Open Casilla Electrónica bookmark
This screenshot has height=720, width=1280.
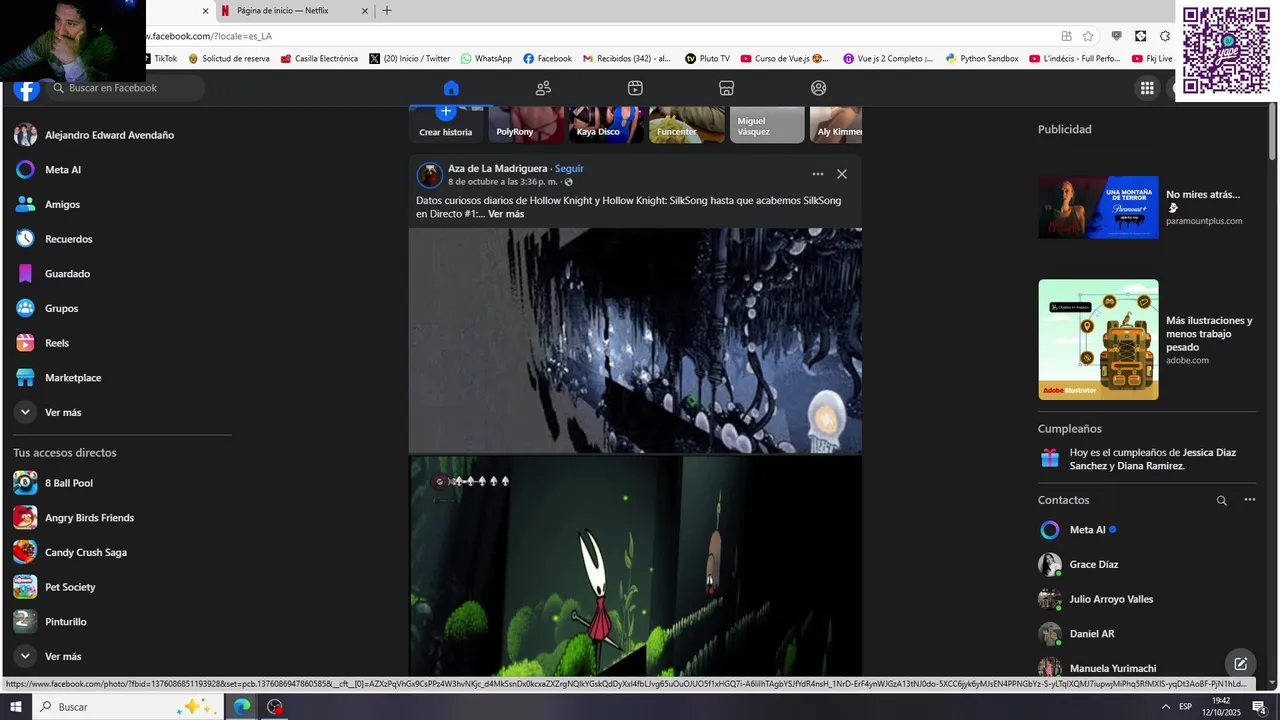pyautogui.click(x=319, y=59)
